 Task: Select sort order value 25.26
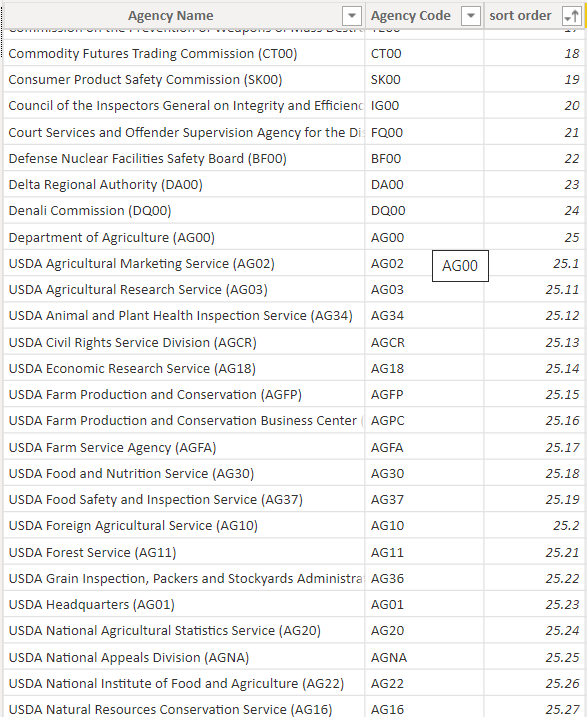pyautogui.click(x=534, y=684)
